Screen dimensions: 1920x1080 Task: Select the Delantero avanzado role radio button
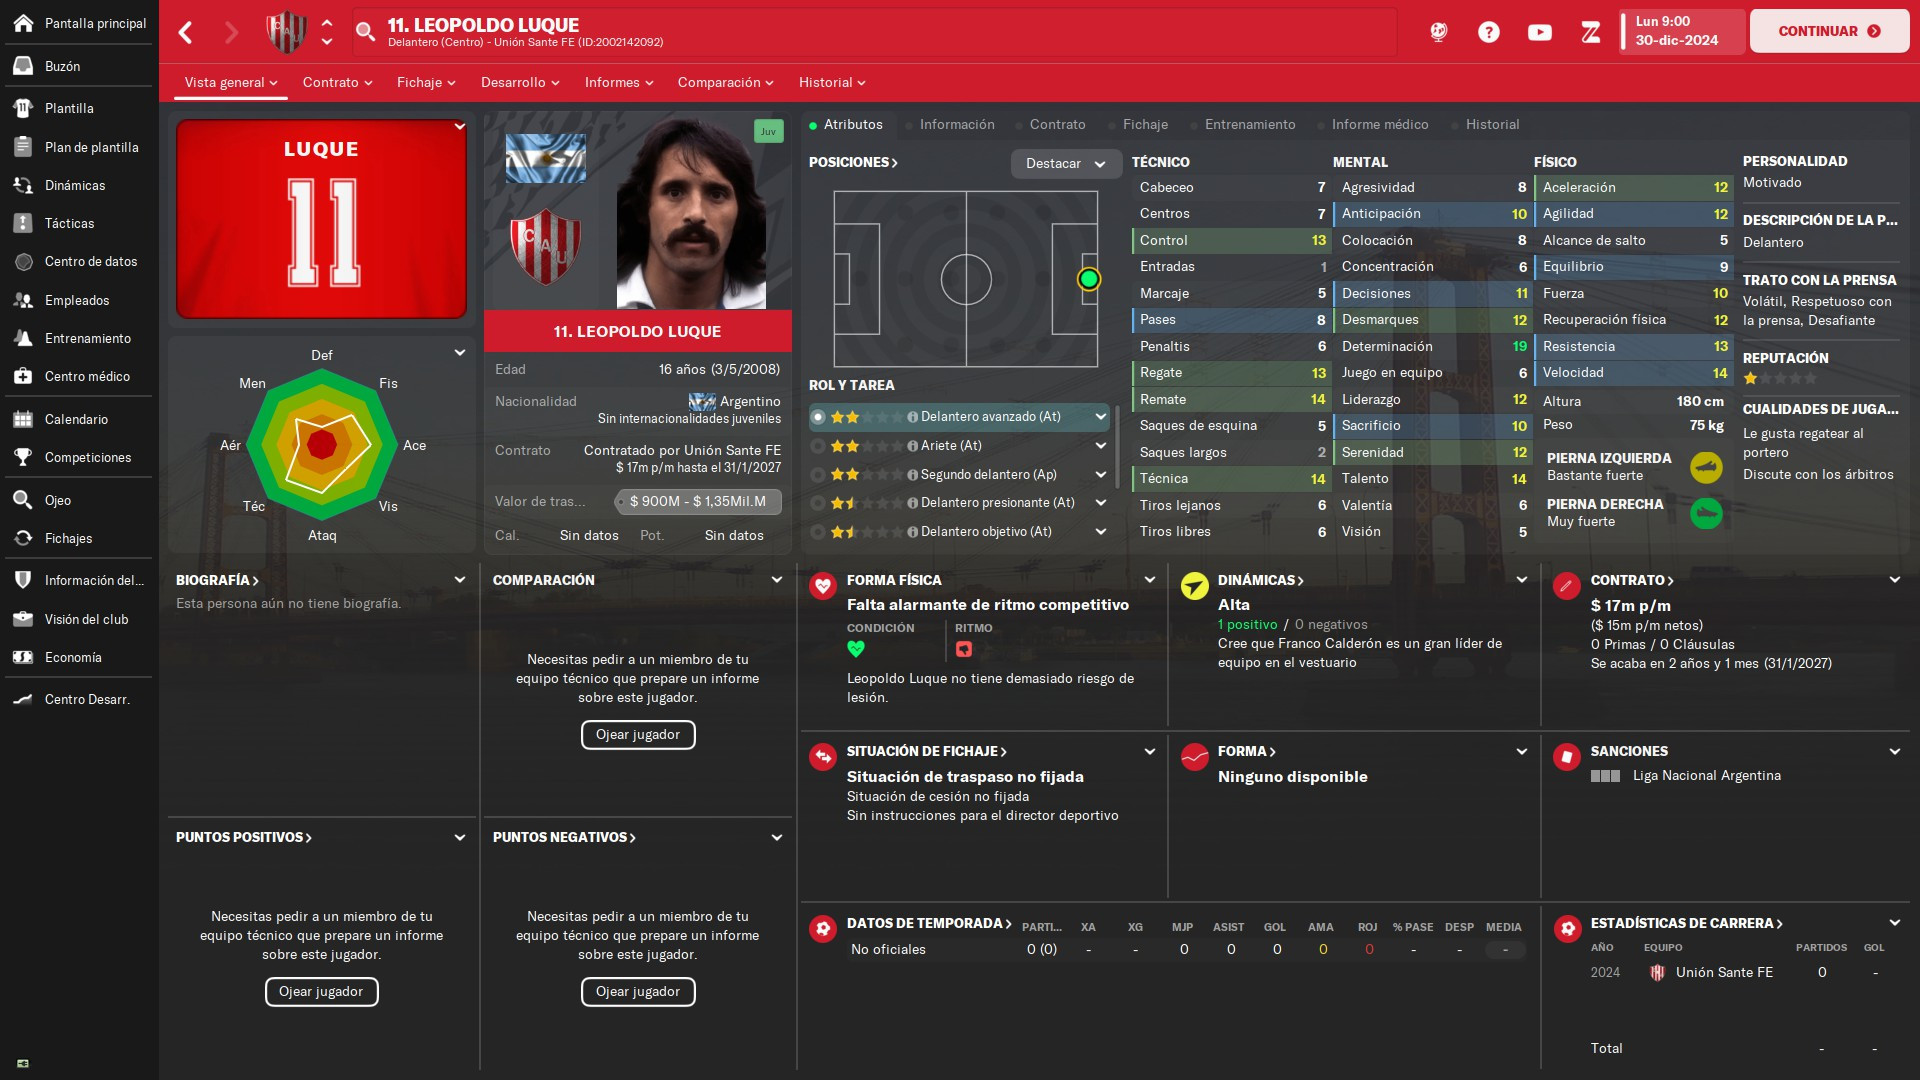818,417
